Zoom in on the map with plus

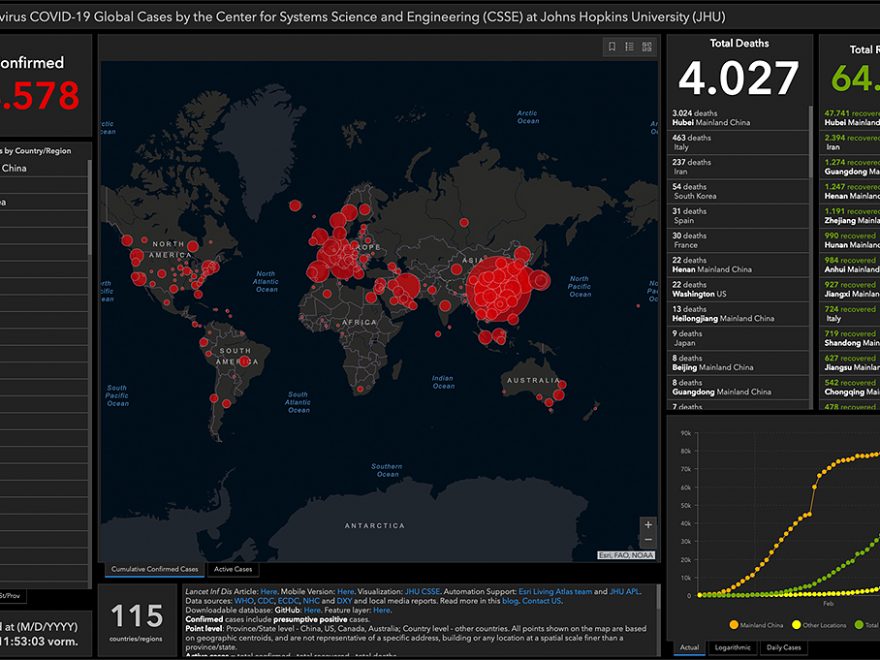(x=648, y=525)
